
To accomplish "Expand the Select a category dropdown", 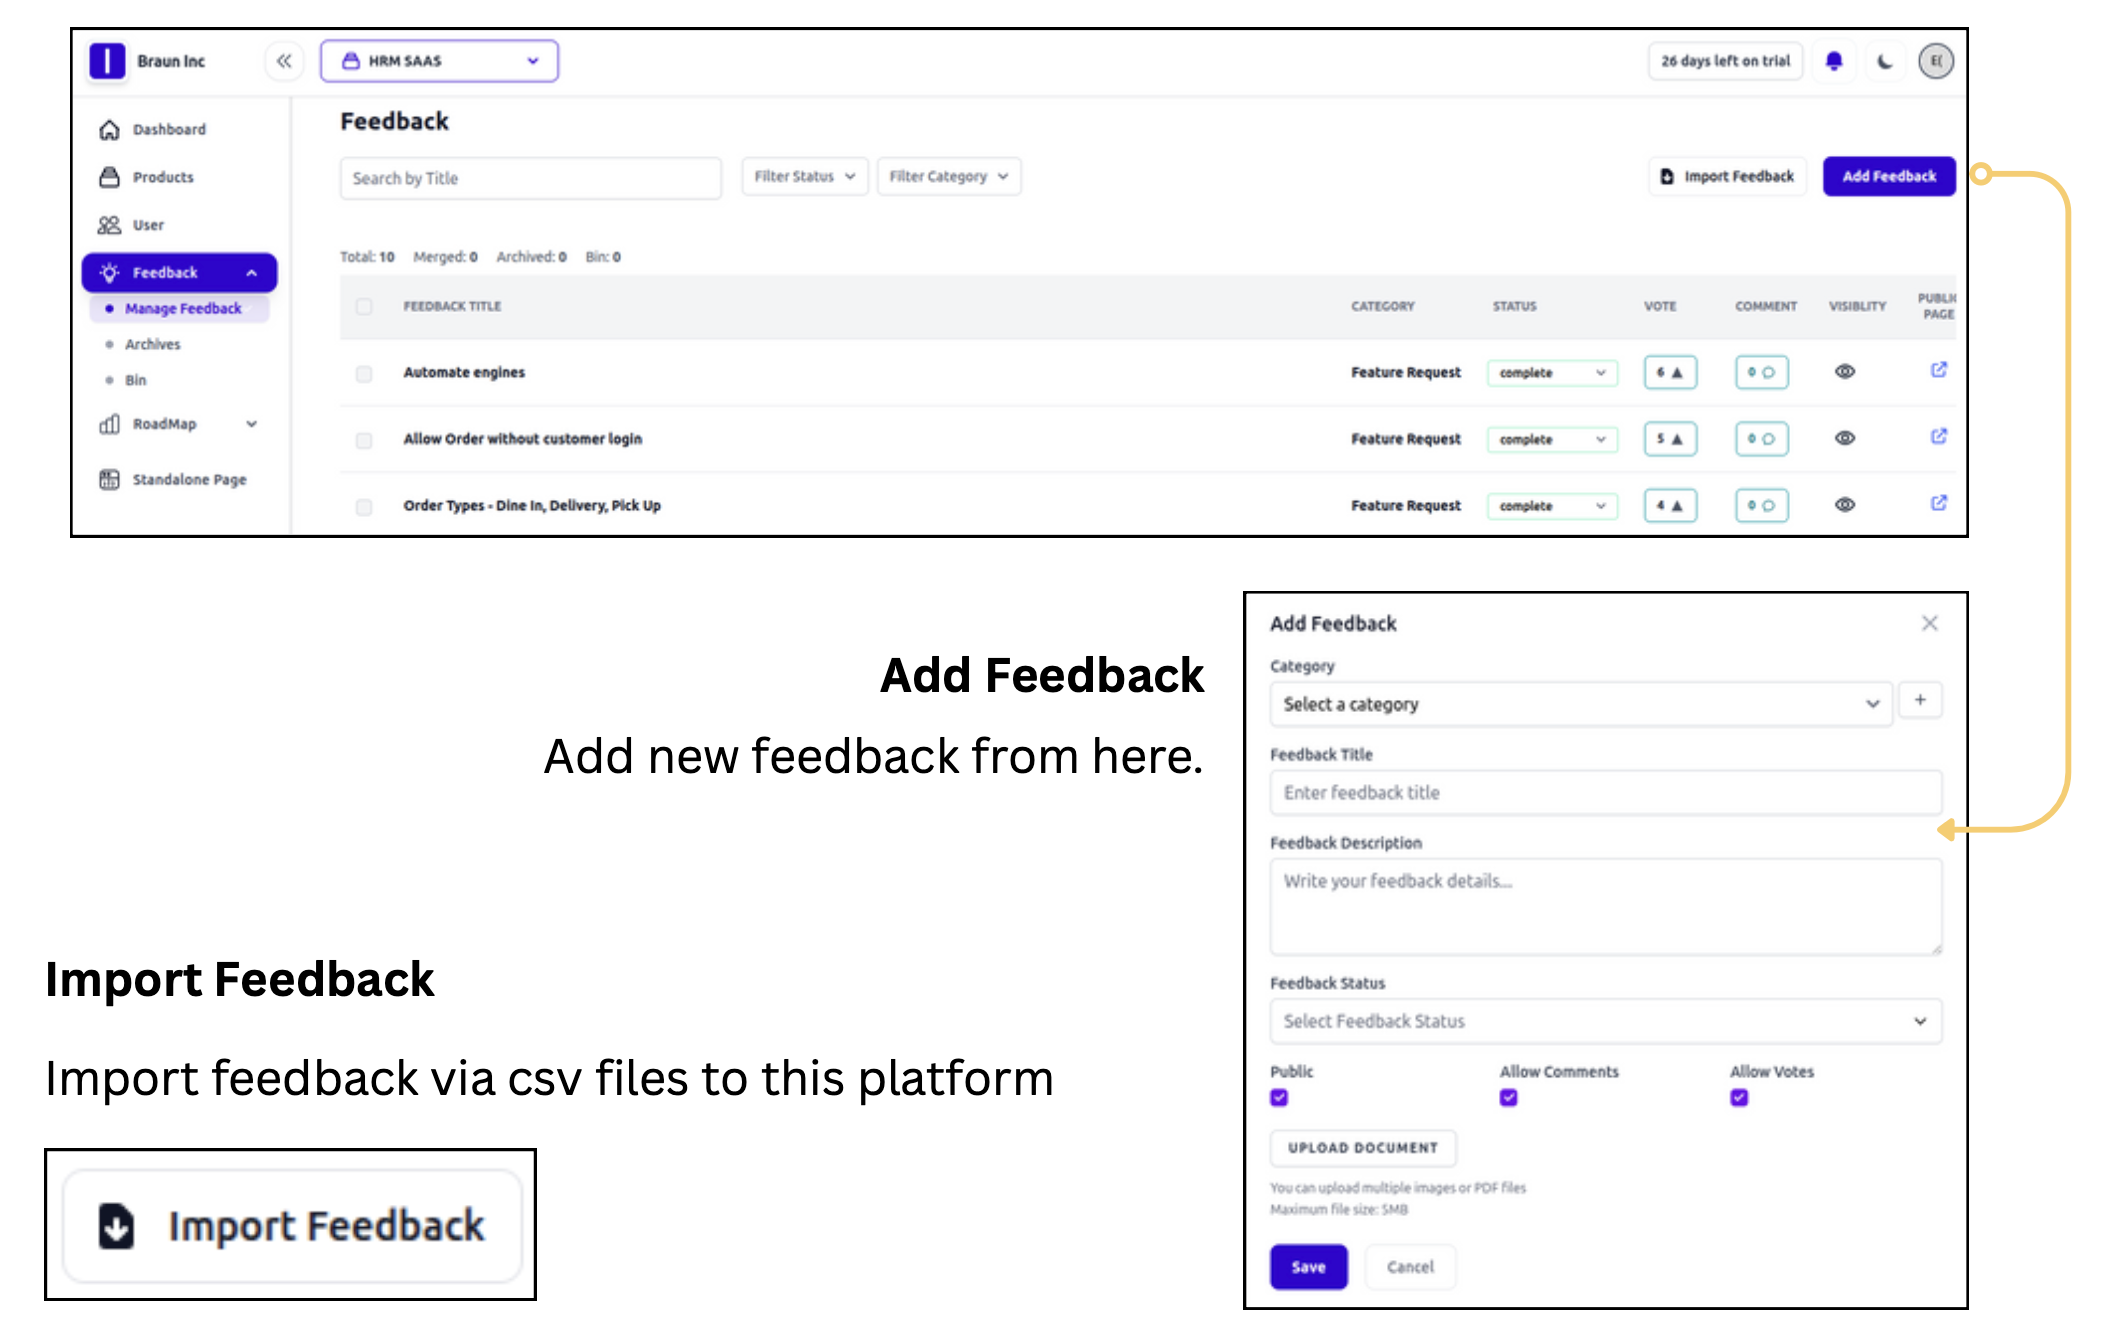I will click(1580, 704).
